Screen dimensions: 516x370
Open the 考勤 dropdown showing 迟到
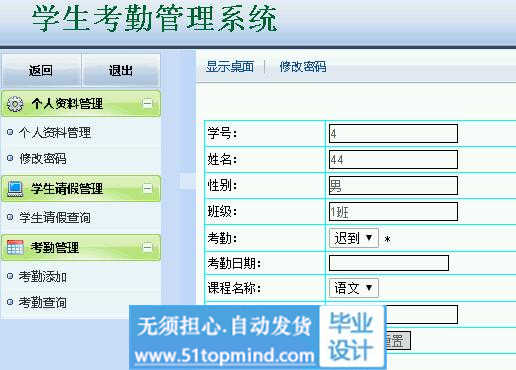tap(354, 238)
